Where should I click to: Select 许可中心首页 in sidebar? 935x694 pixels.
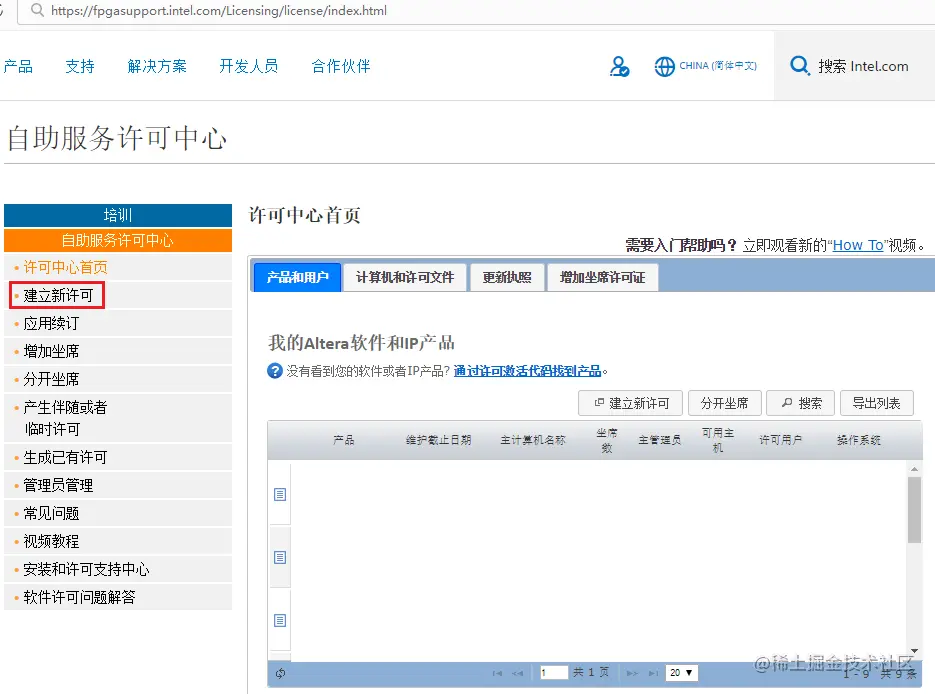click(66, 267)
